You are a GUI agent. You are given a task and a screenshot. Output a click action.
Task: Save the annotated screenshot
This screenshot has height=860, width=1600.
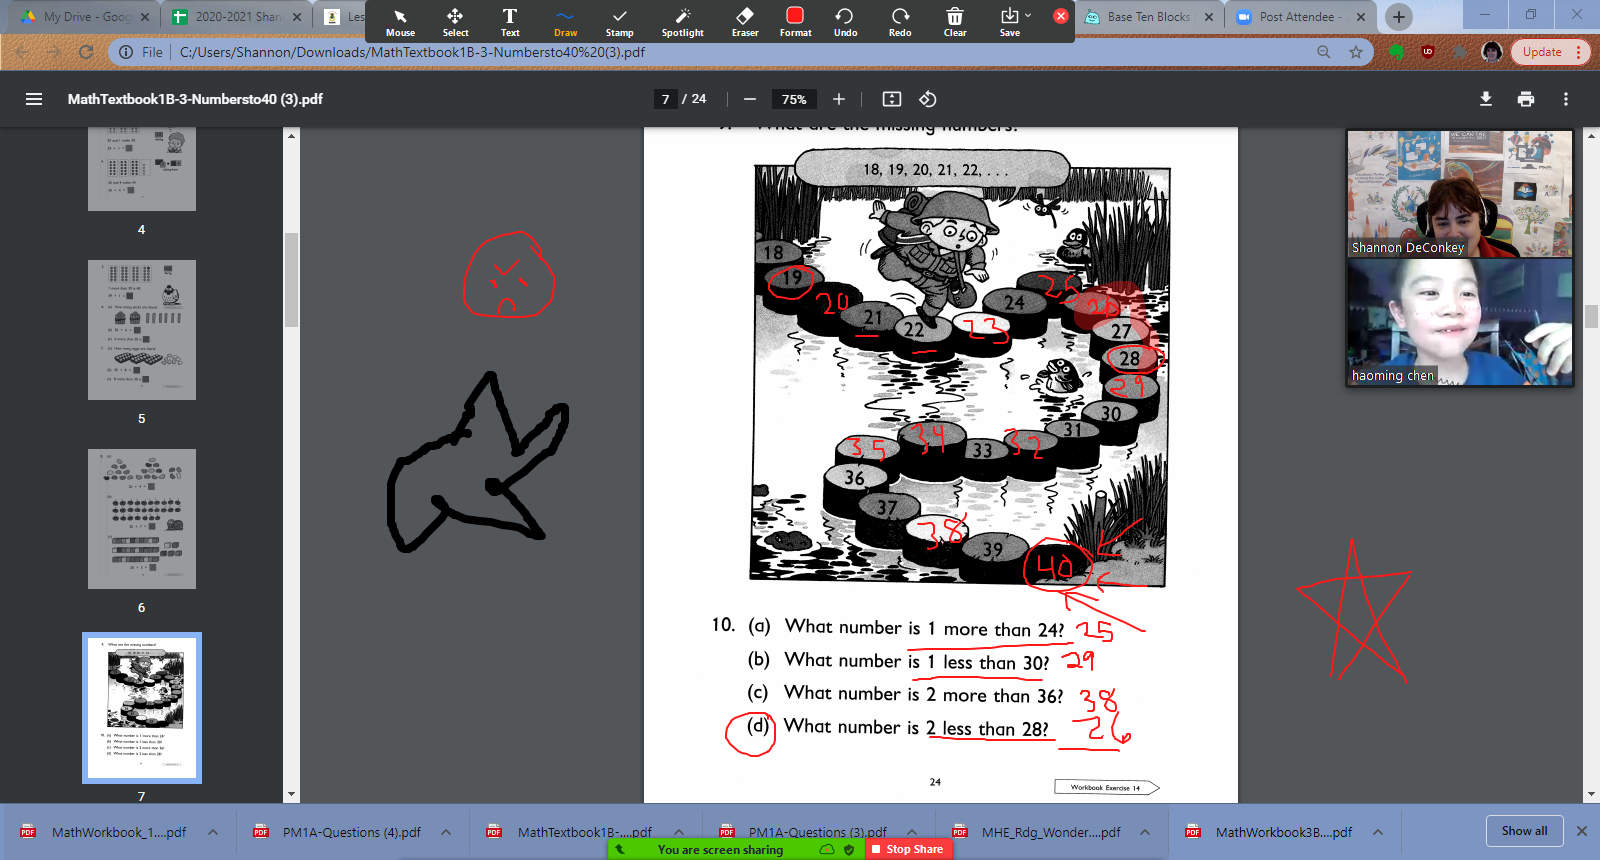[1010, 22]
